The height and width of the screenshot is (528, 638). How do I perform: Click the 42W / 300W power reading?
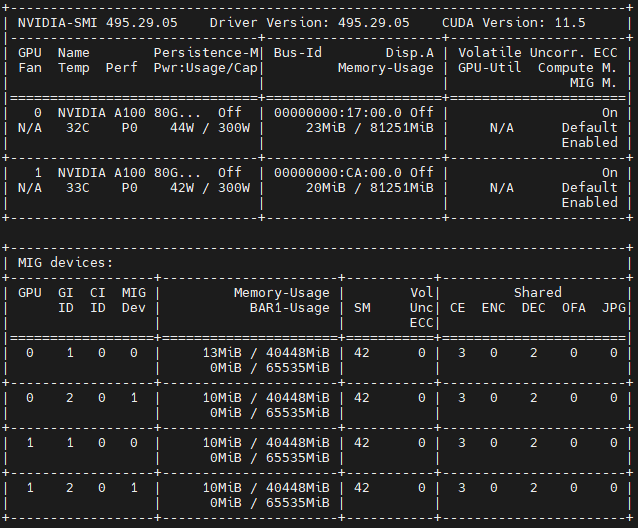(x=210, y=188)
